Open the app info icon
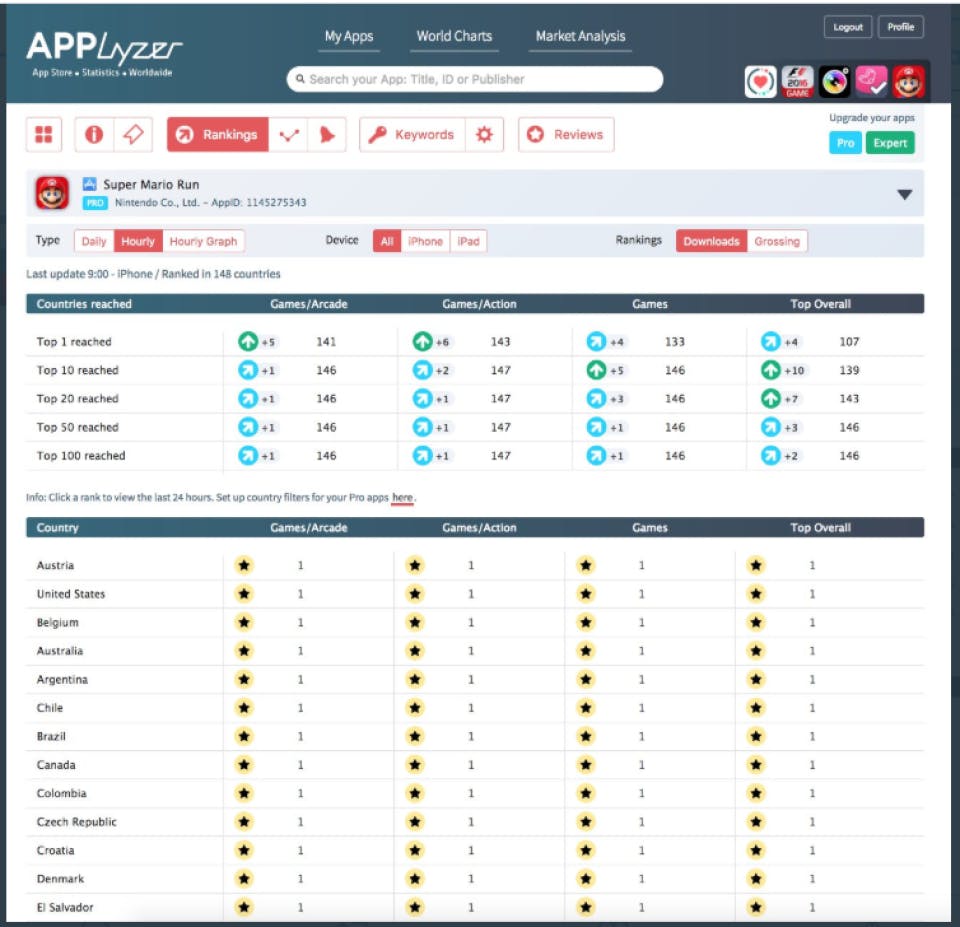This screenshot has height=927, width=960. (94, 134)
